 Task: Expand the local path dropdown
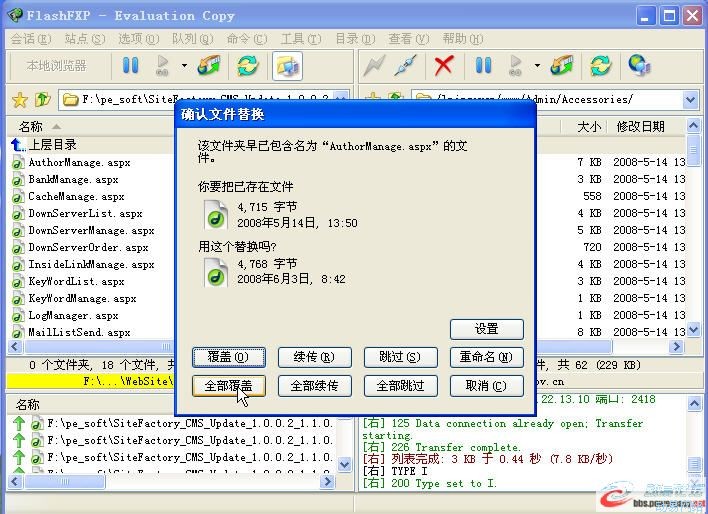pyautogui.click(x=340, y=100)
